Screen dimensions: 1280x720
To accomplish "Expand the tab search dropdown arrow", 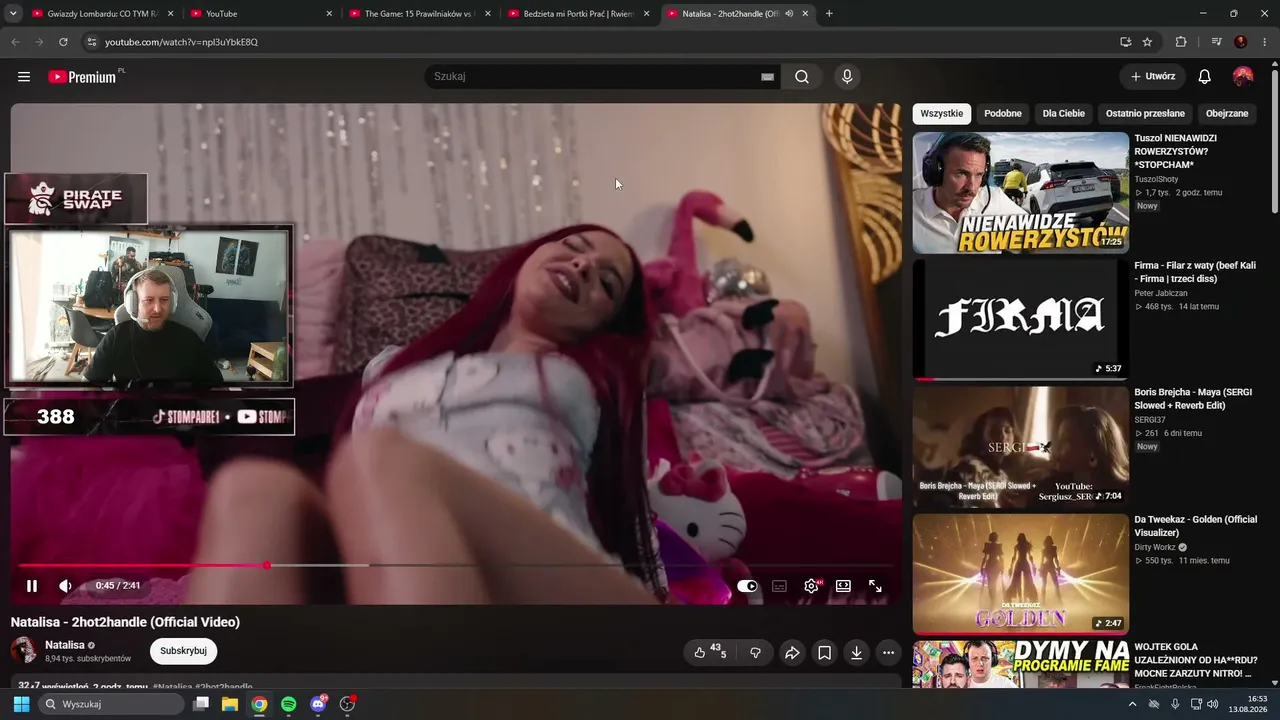I will pyautogui.click(x=12, y=14).
